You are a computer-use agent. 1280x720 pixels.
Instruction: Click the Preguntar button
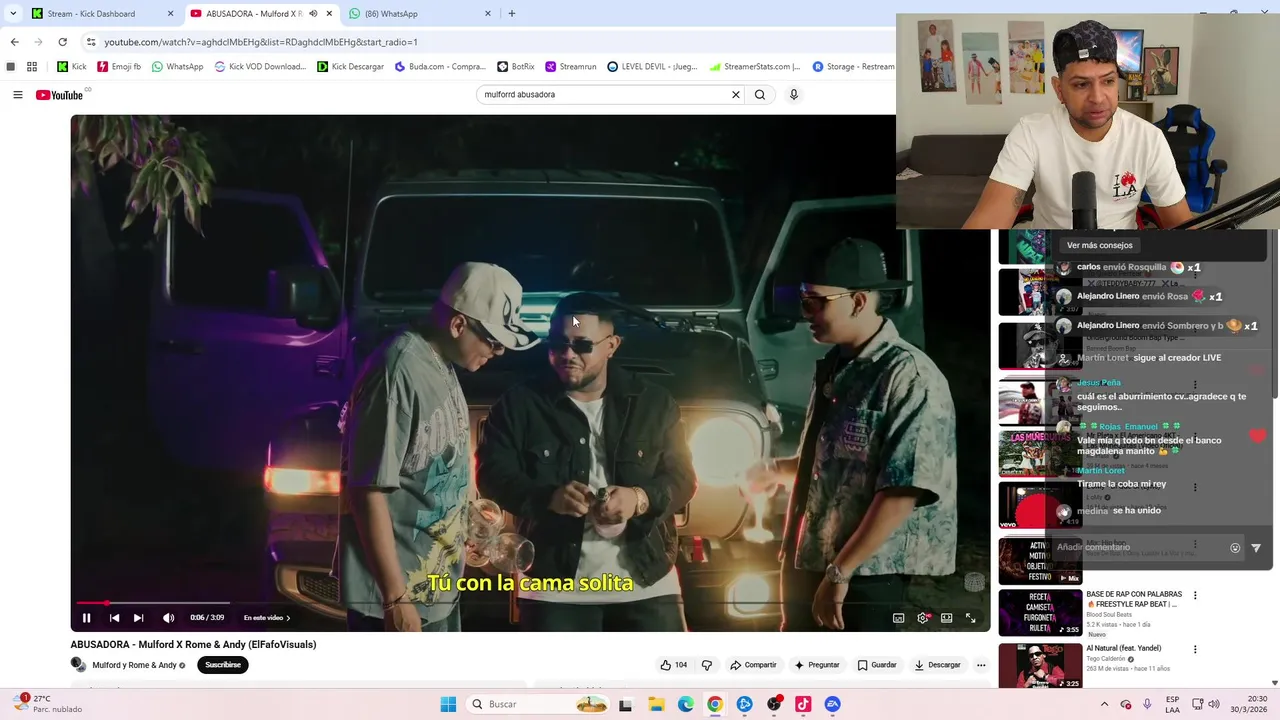[817, 665]
